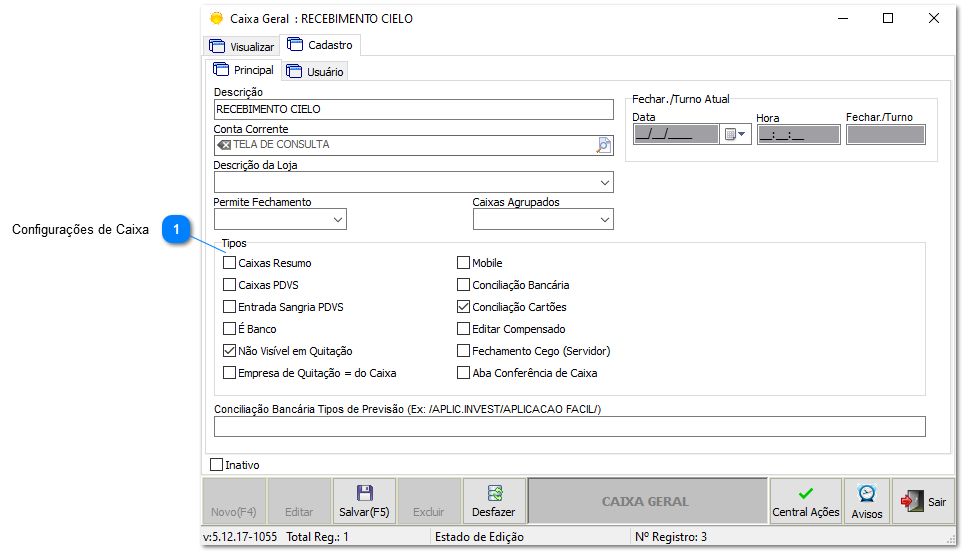Screen dimensions: 965x554
Task: Uncheck Conciliação Cartões checkbox
Action: 463,307
